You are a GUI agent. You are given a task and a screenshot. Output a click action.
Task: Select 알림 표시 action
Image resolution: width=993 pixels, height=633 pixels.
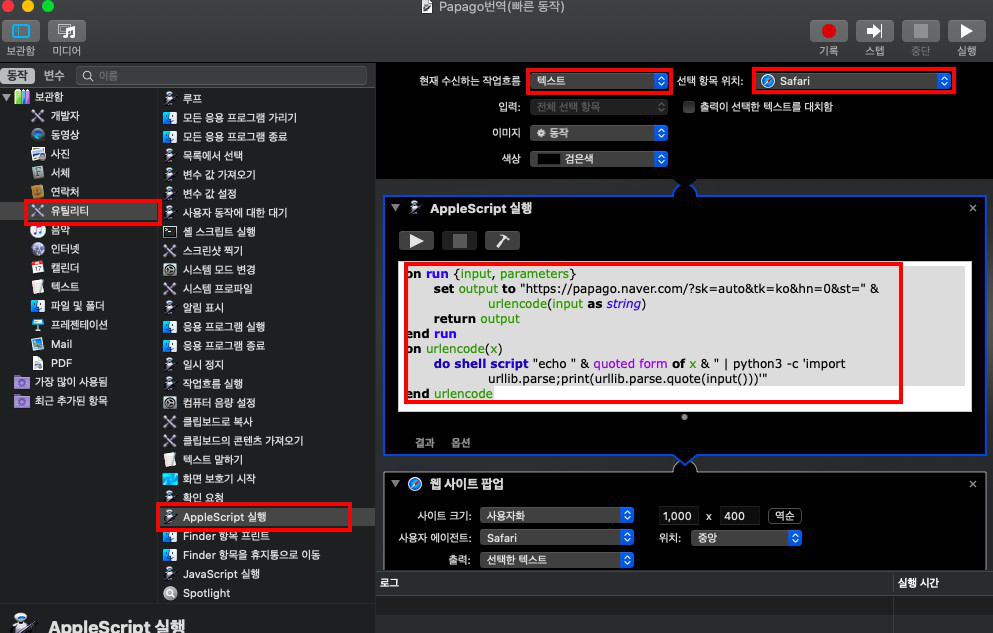coord(203,308)
